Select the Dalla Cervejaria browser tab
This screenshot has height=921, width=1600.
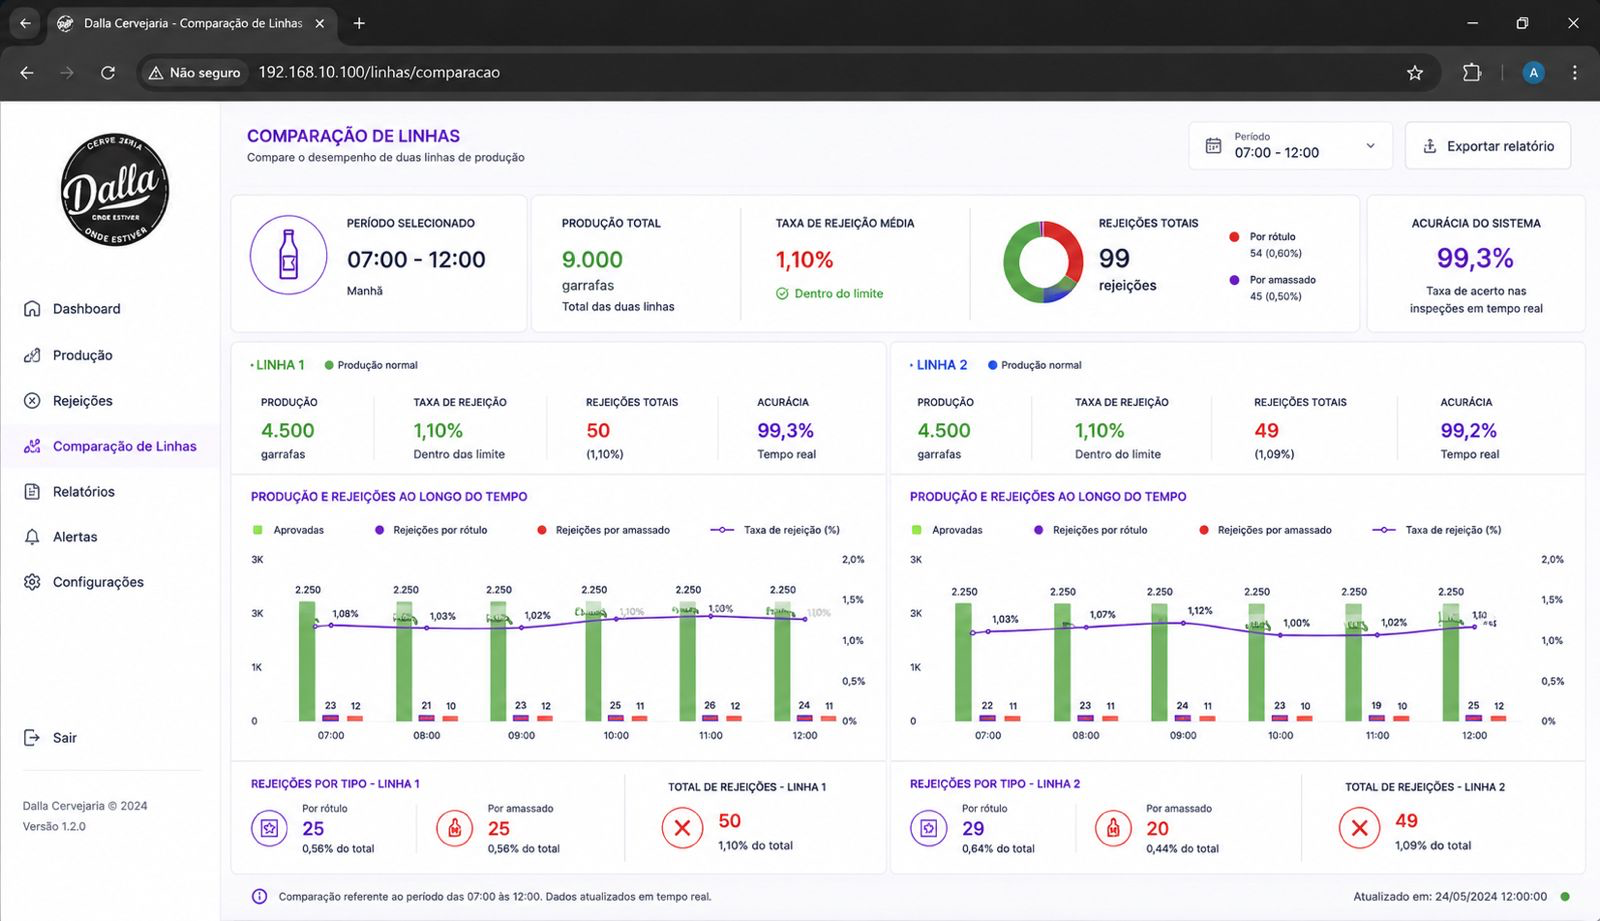coord(192,23)
